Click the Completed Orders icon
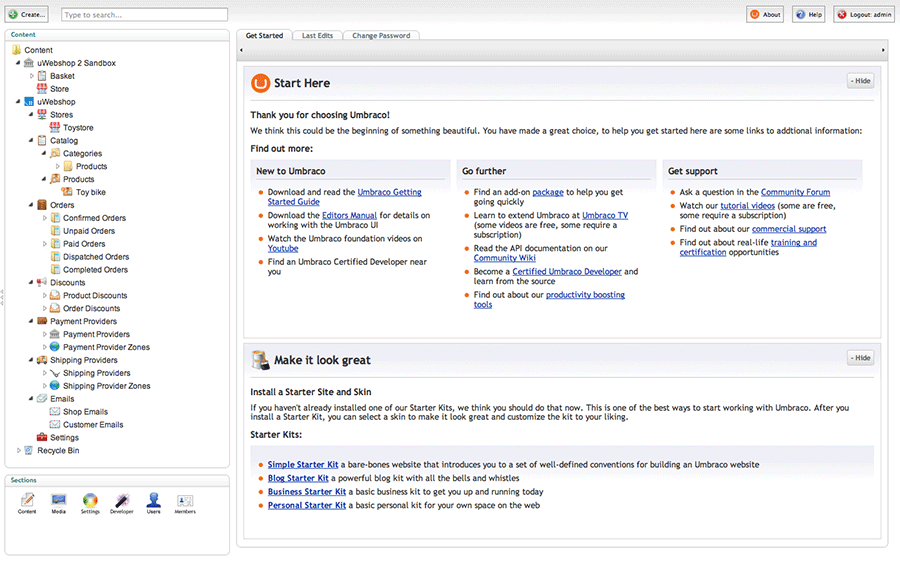 click(x=55, y=269)
